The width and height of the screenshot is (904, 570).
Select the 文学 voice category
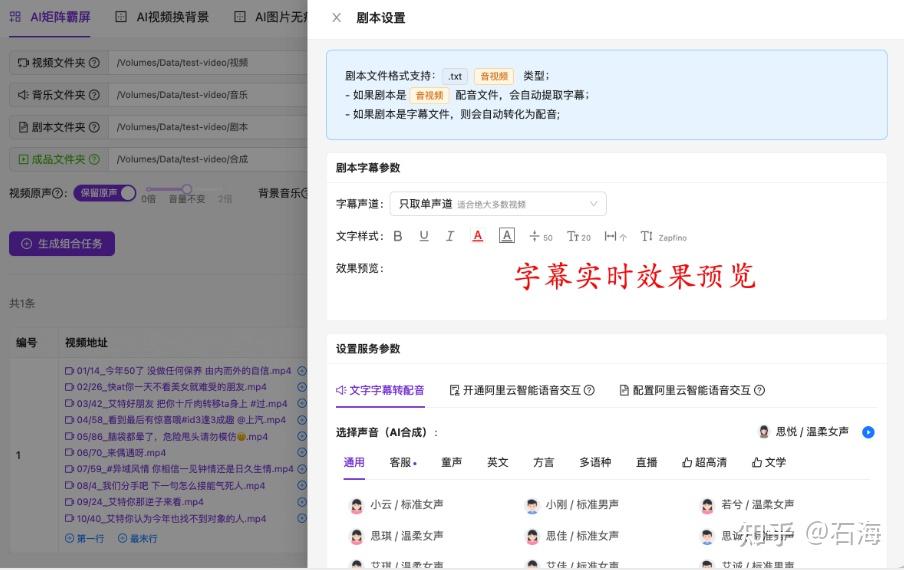[769, 462]
